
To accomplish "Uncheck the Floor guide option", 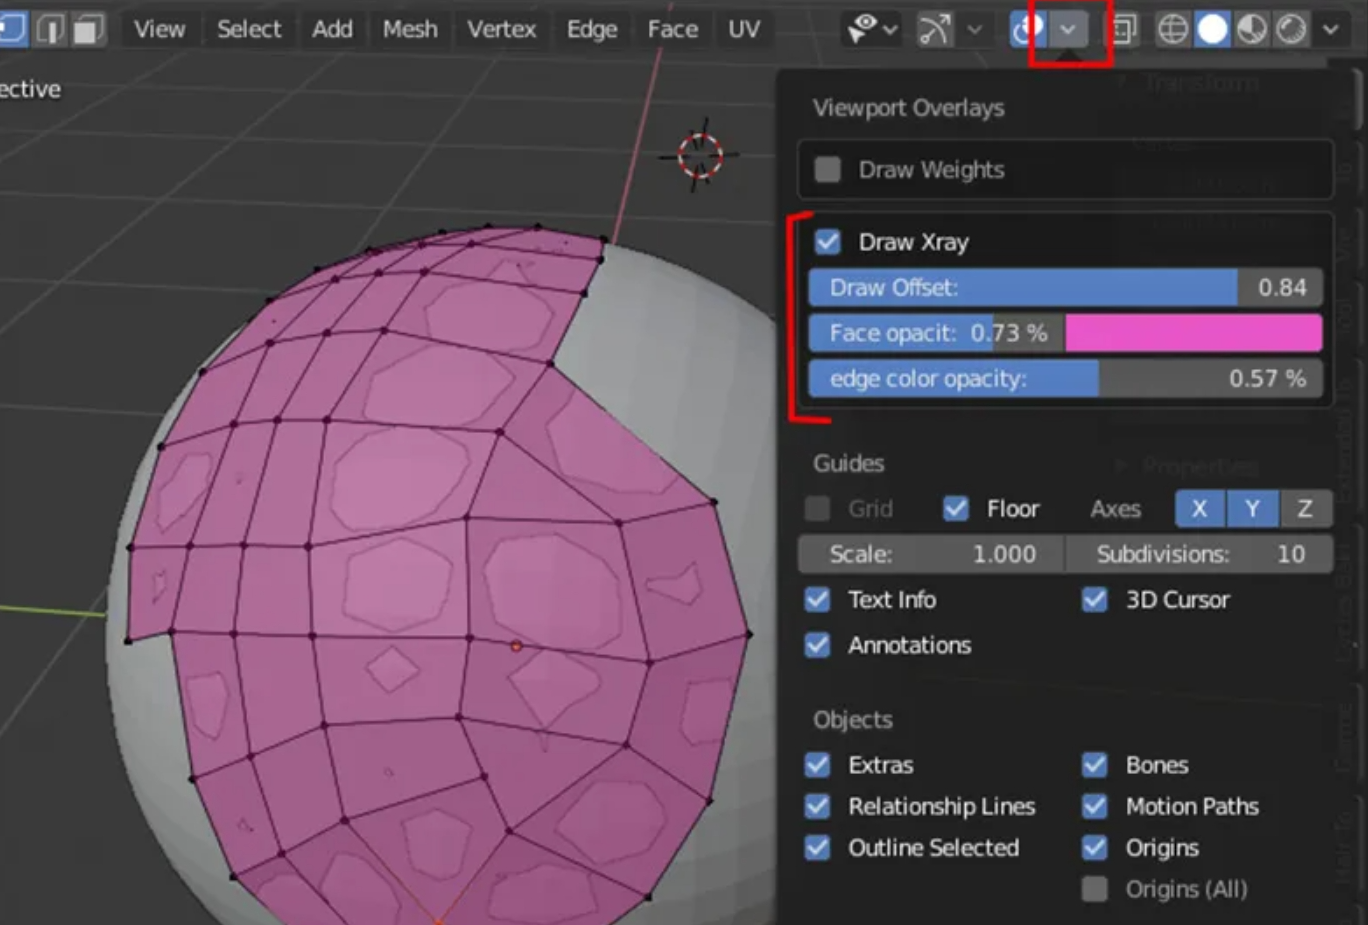I will coord(955,508).
